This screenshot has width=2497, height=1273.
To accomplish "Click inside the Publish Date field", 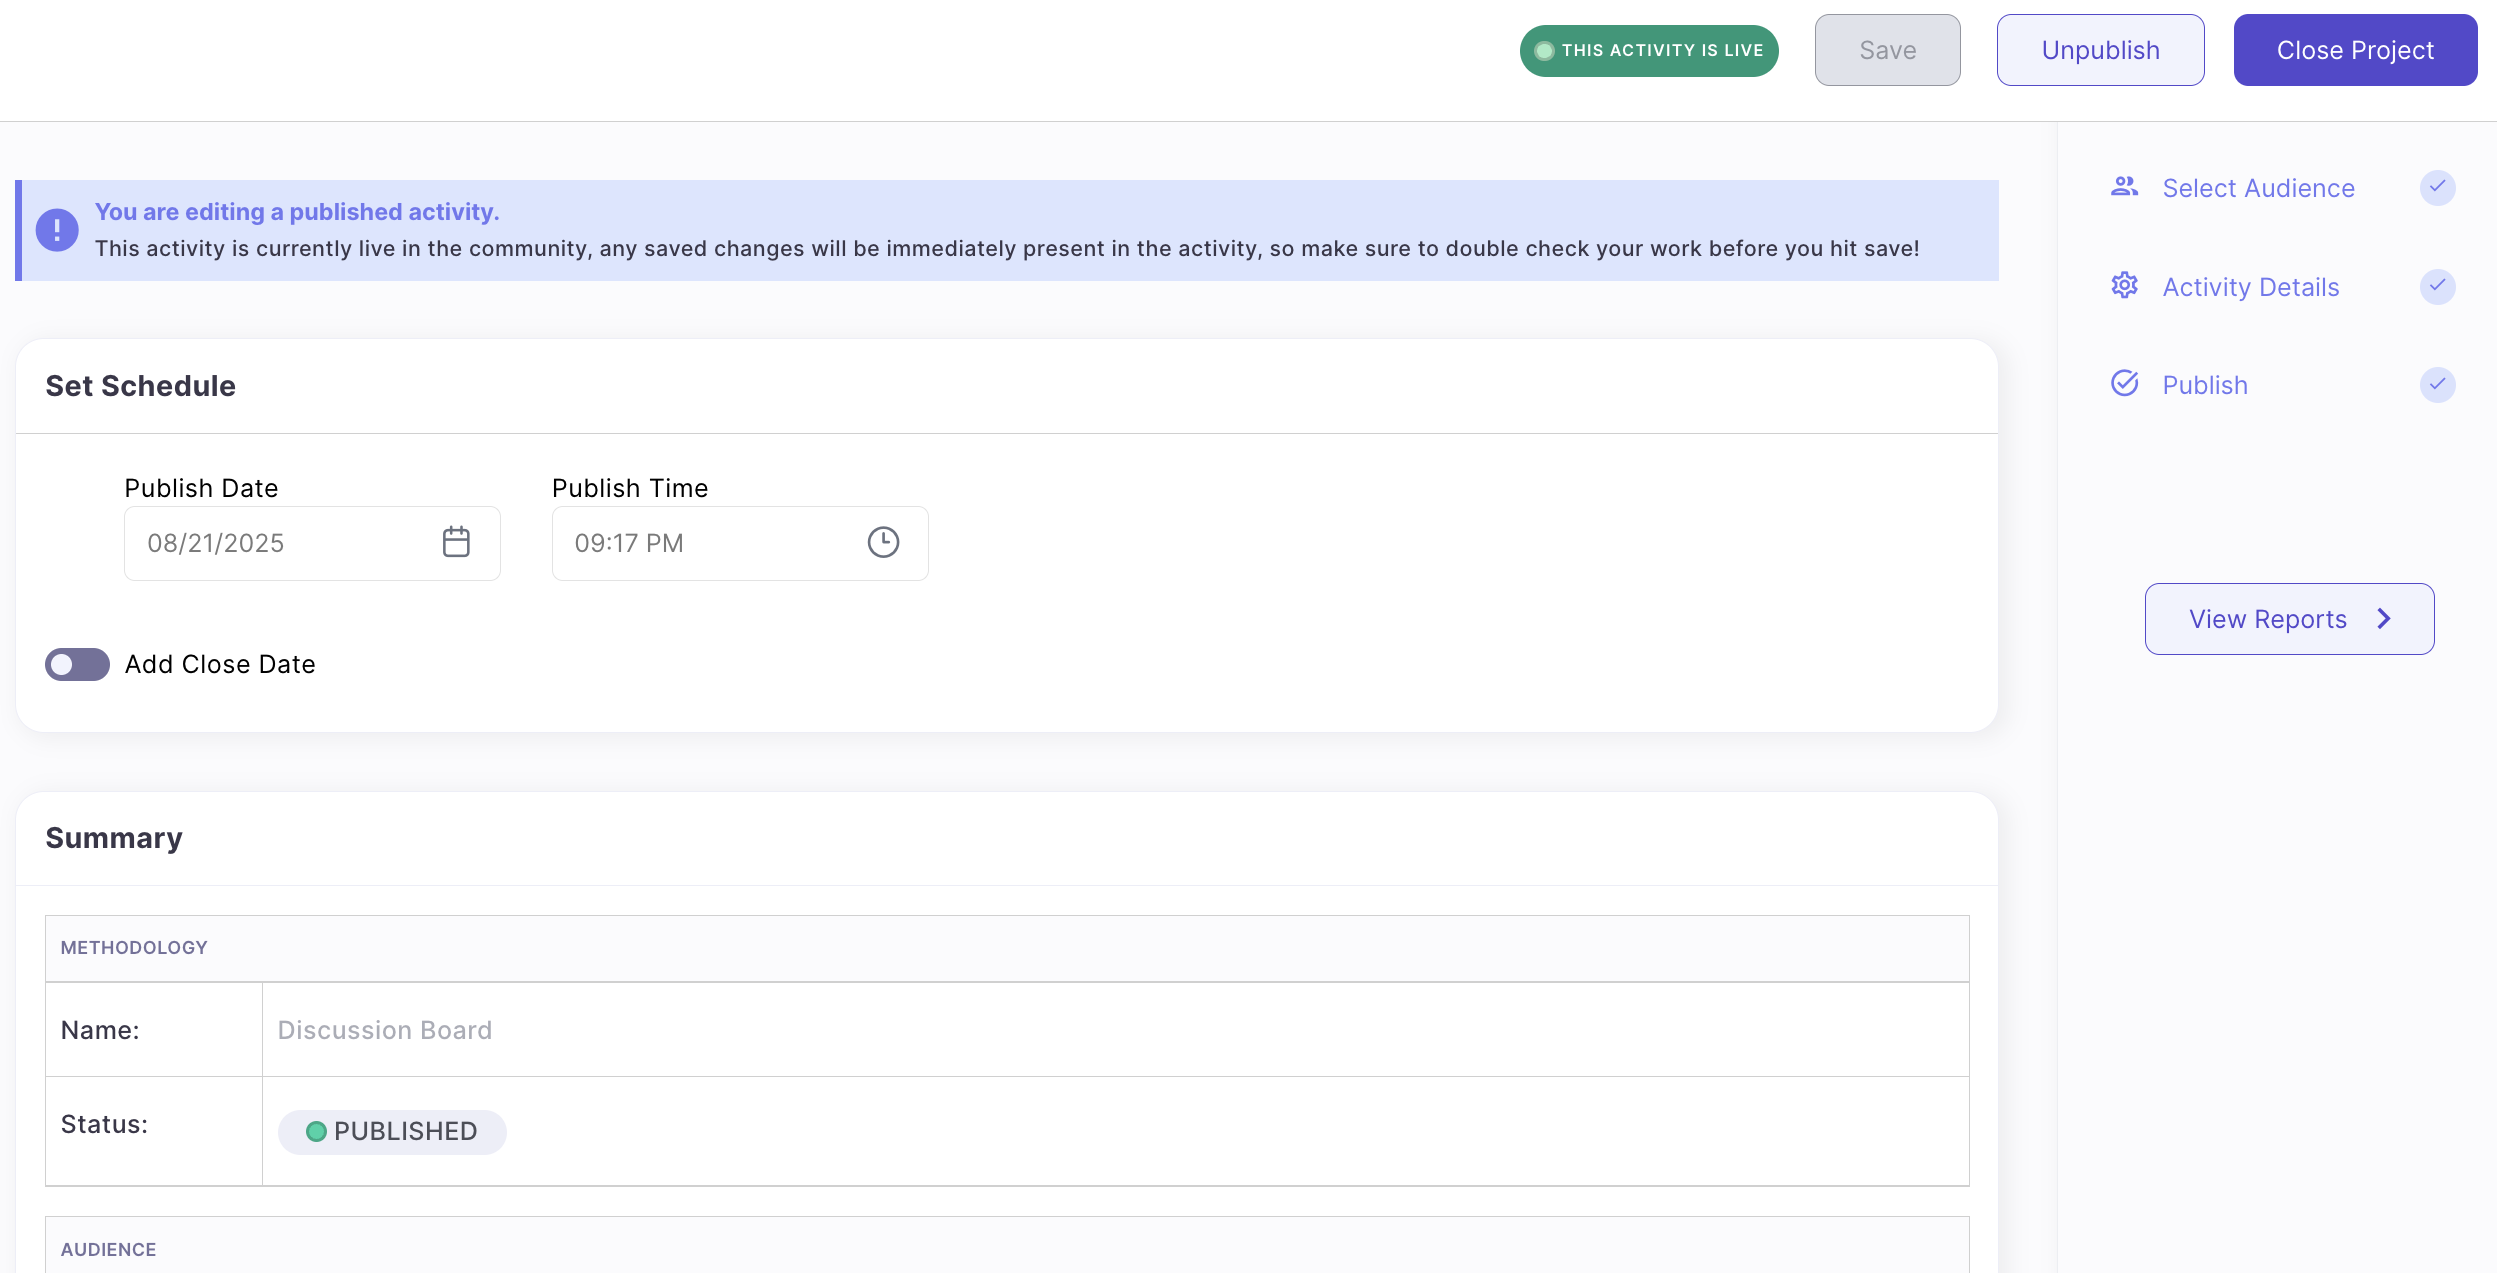I will tap(270, 542).
